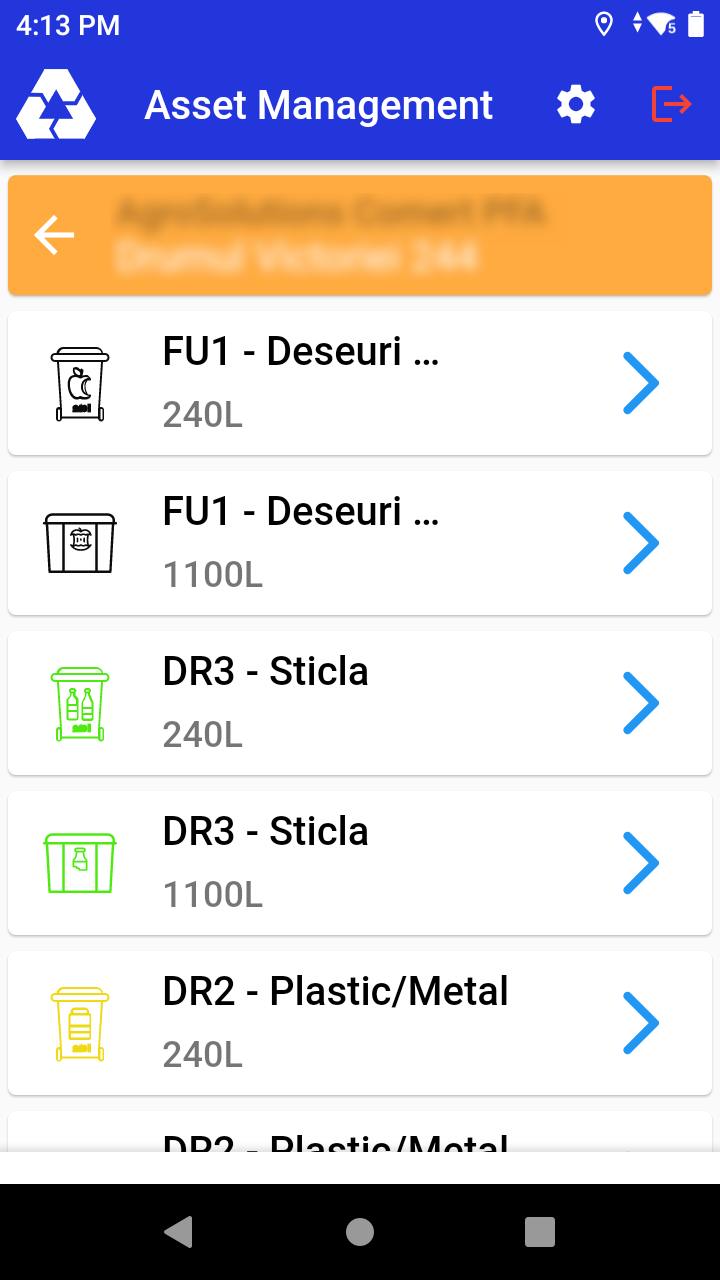Tap the red logout icon
Screen dimensions: 720x1280
tap(671, 104)
